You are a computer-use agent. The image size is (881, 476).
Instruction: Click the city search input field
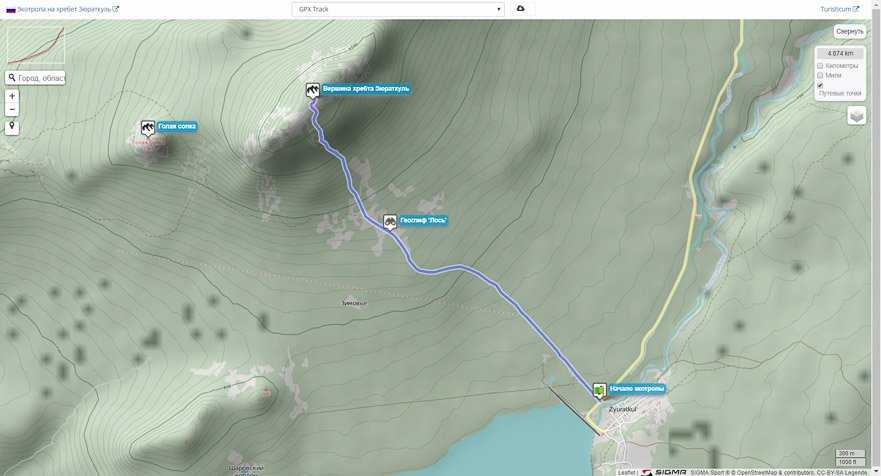pyautogui.click(x=40, y=78)
